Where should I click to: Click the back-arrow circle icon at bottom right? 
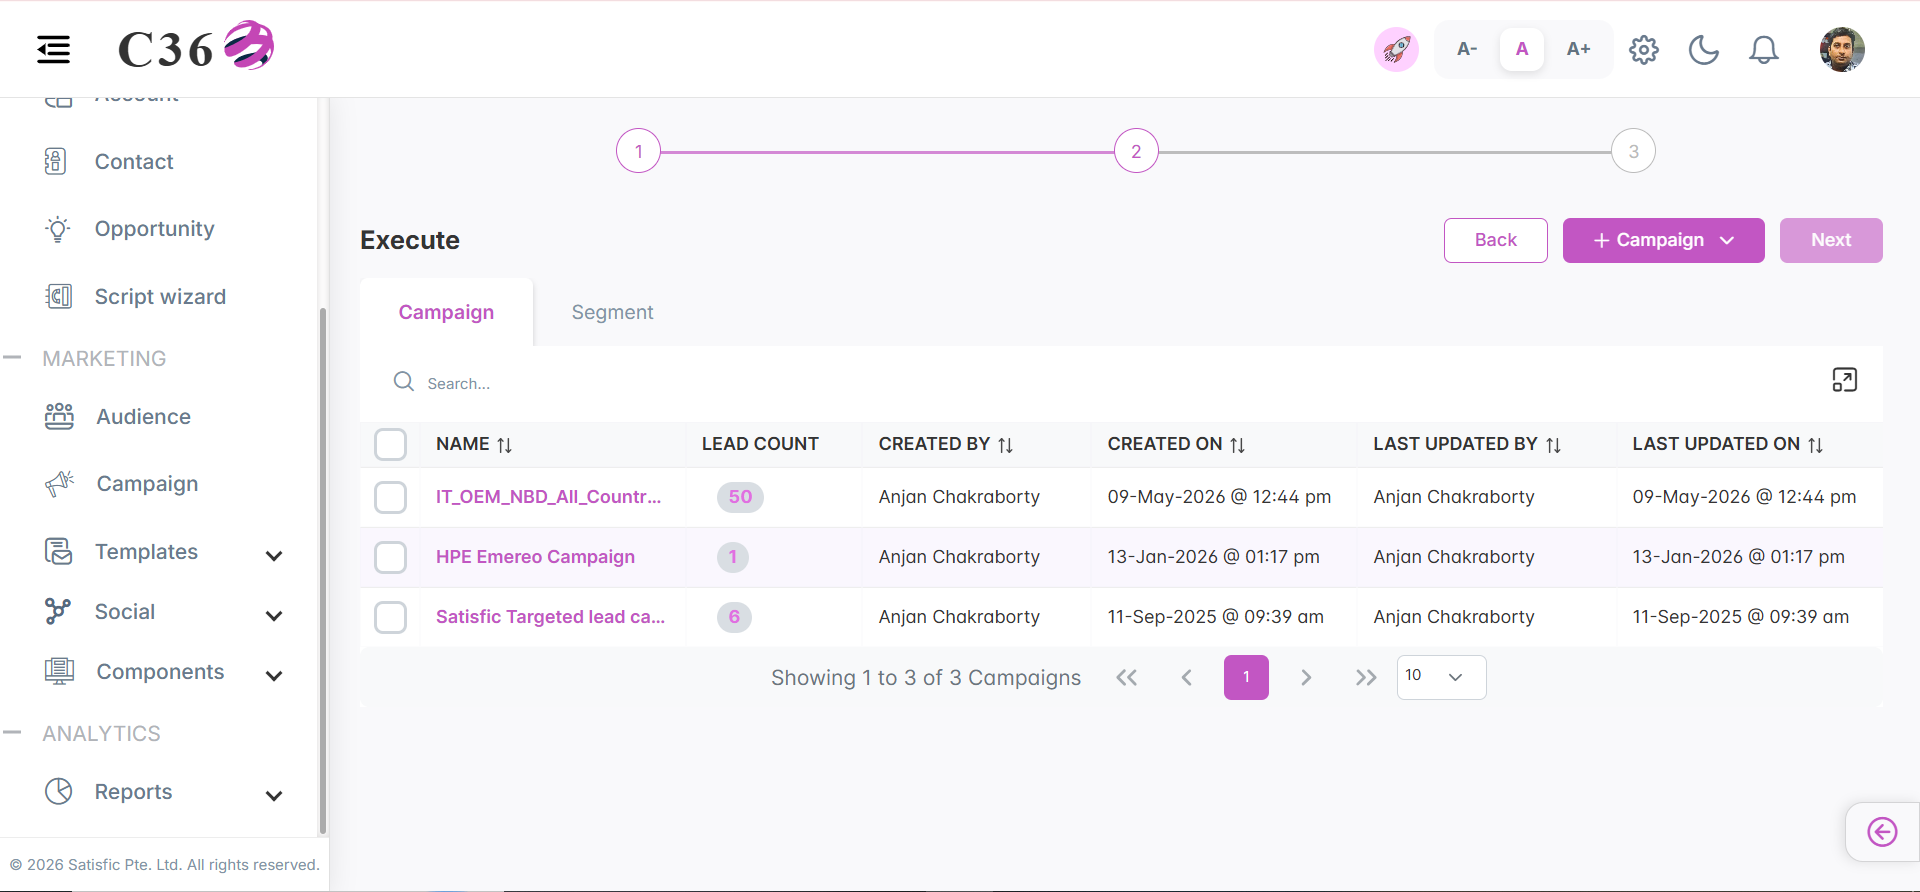[x=1882, y=832]
